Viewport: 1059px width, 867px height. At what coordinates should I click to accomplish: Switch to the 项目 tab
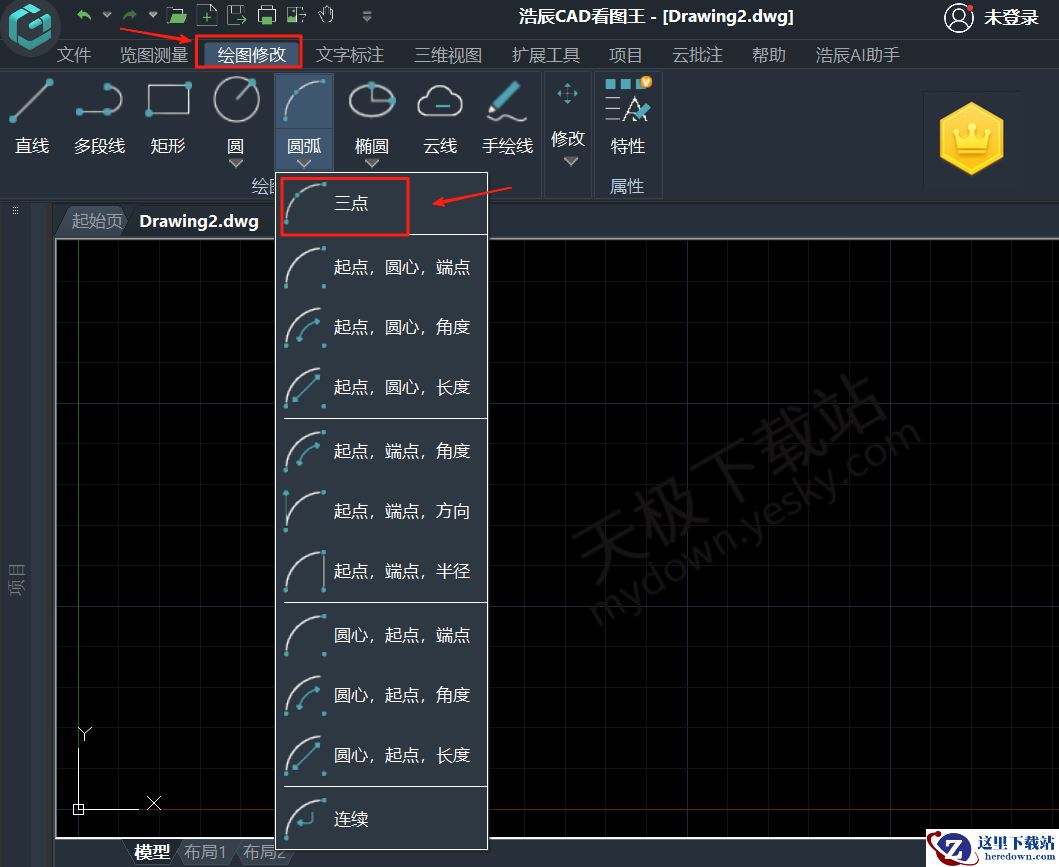pyautogui.click(x=625, y=55)
